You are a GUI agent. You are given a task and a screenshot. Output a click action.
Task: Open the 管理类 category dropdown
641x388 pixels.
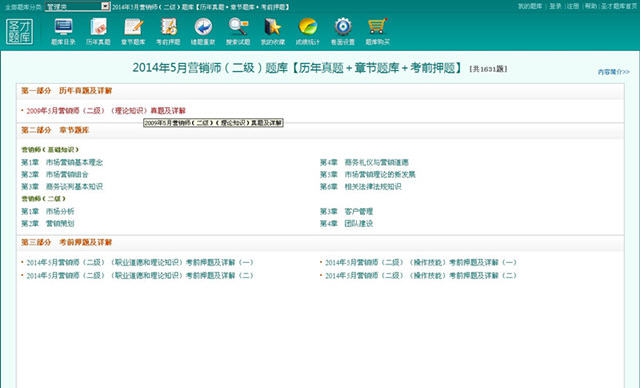[77, 6]
